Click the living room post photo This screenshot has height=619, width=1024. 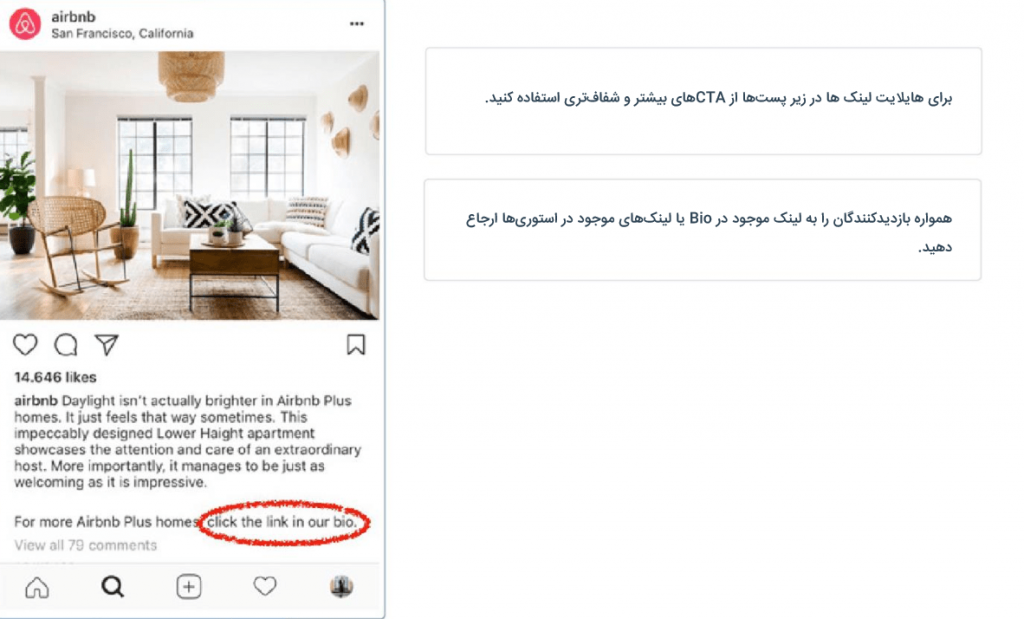tap(189, 185)
